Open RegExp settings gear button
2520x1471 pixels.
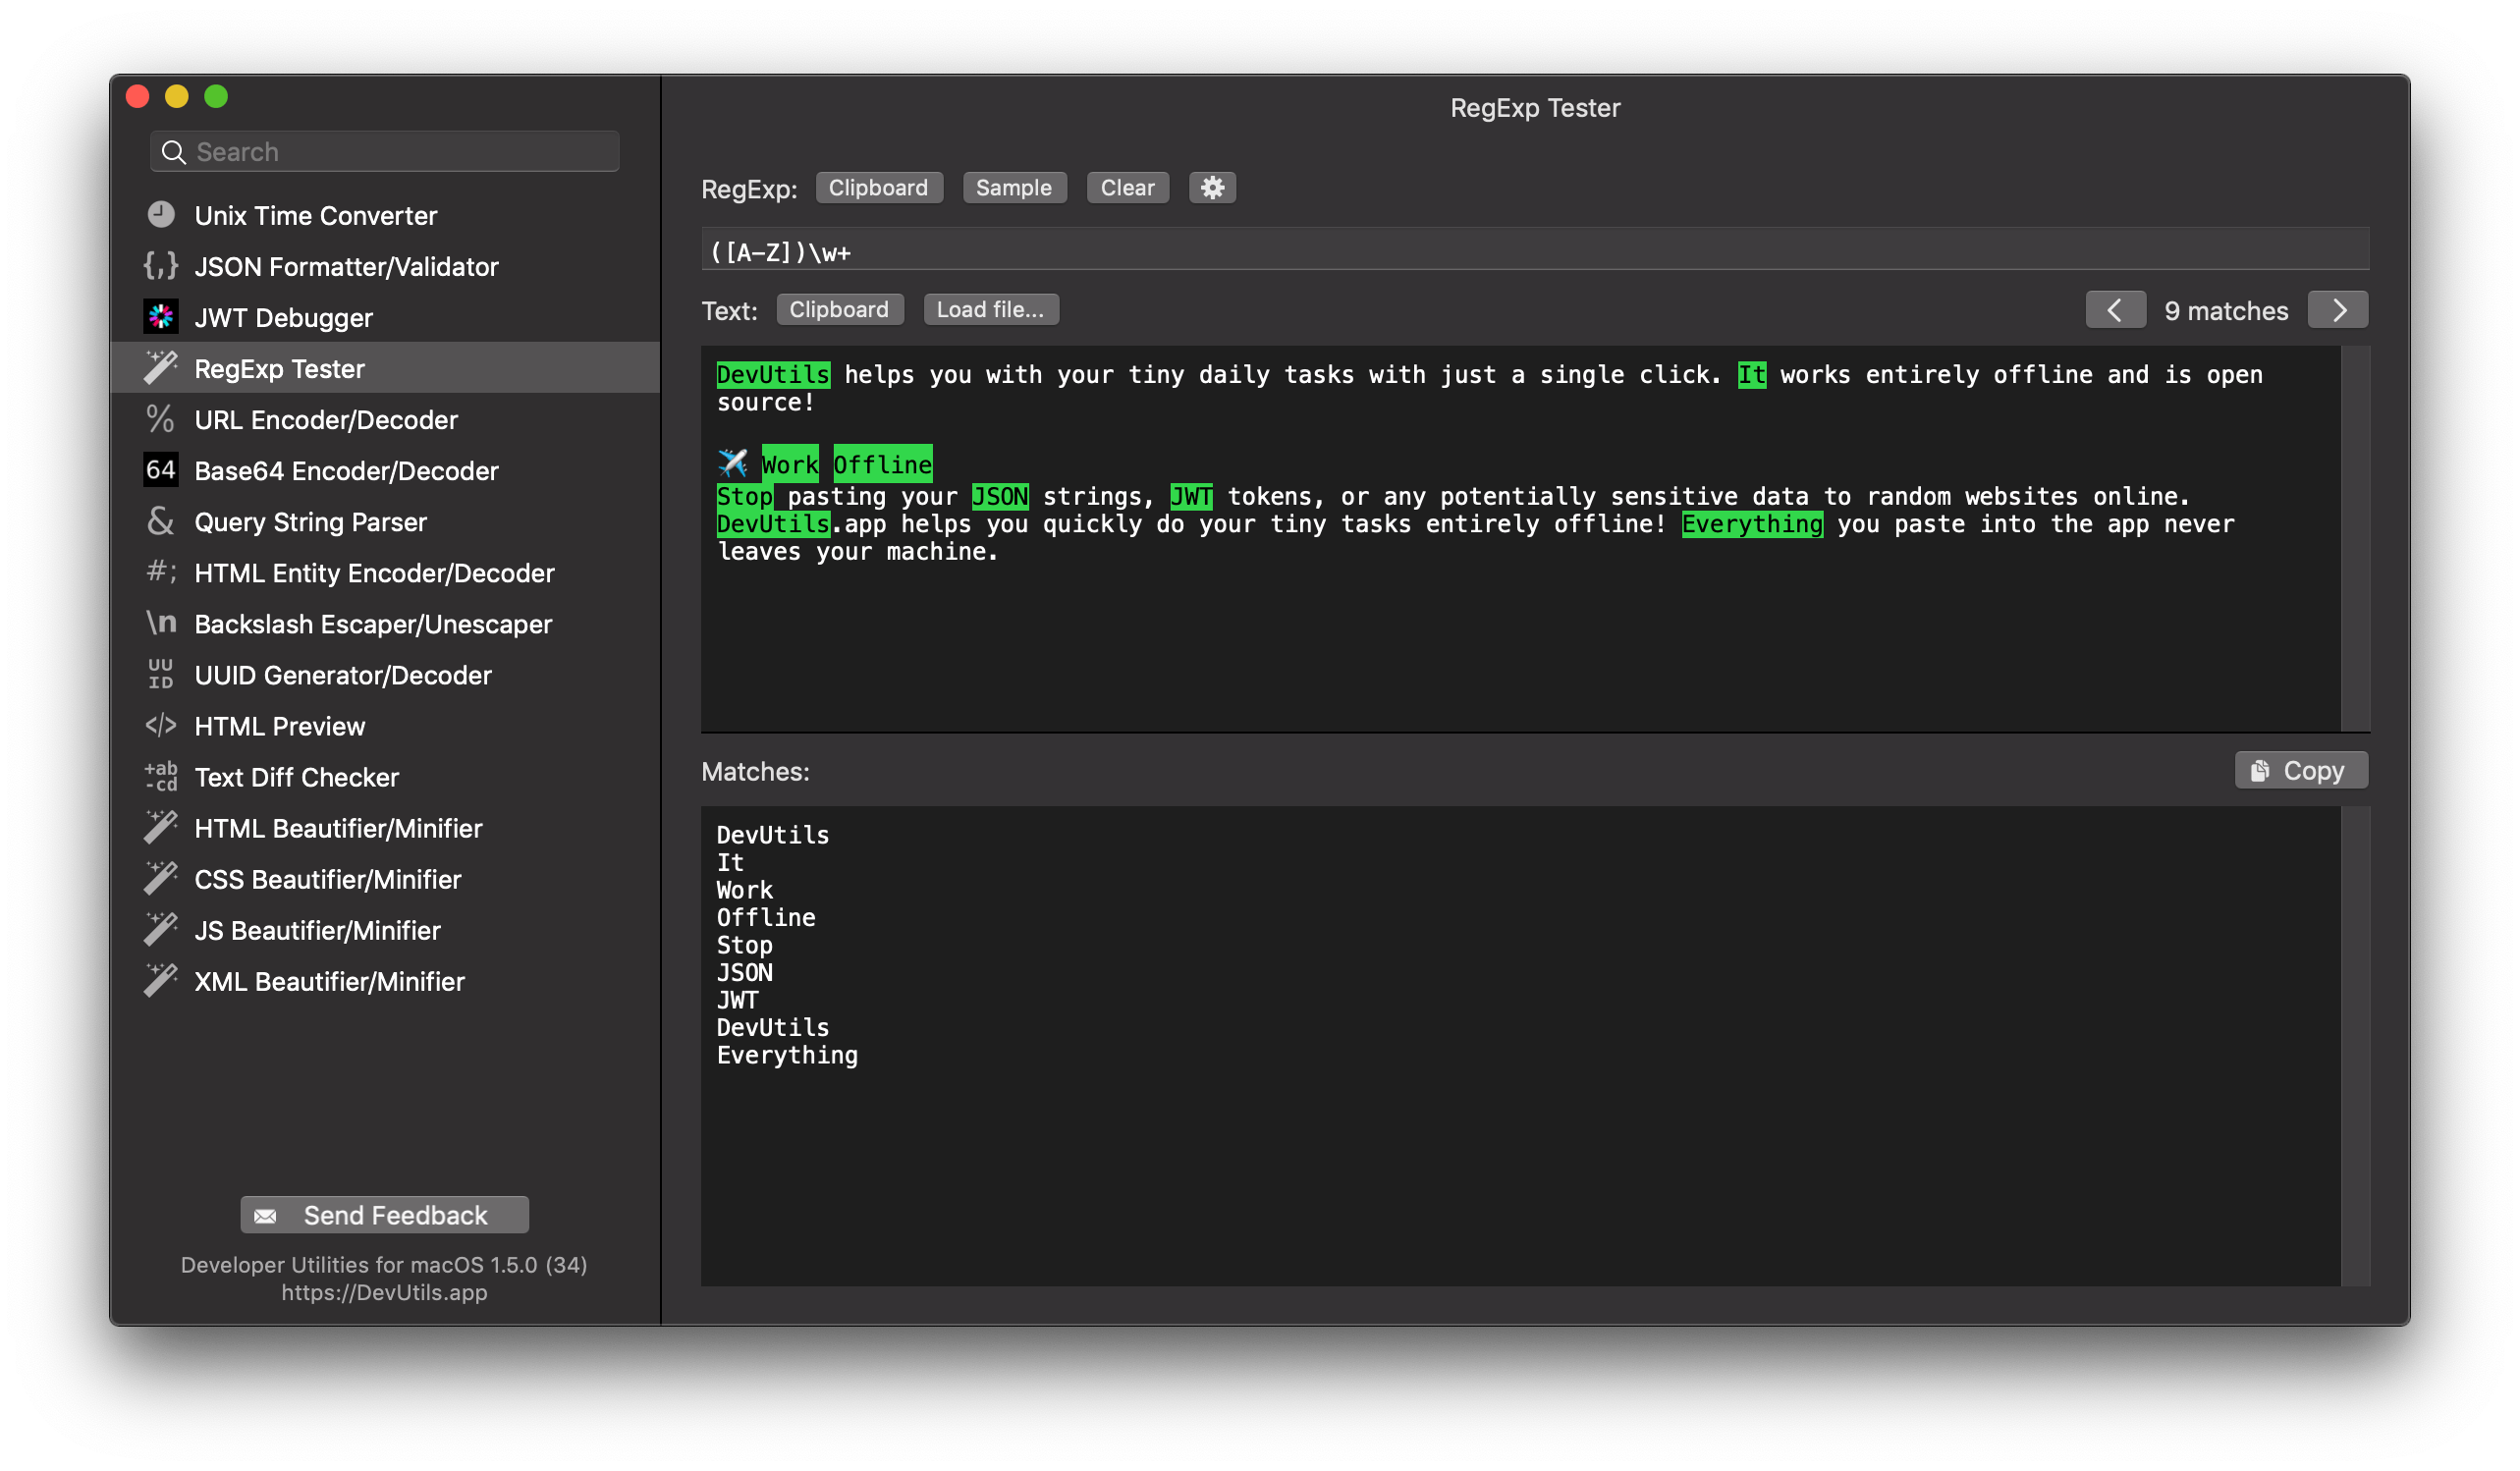coord(1212,188)
